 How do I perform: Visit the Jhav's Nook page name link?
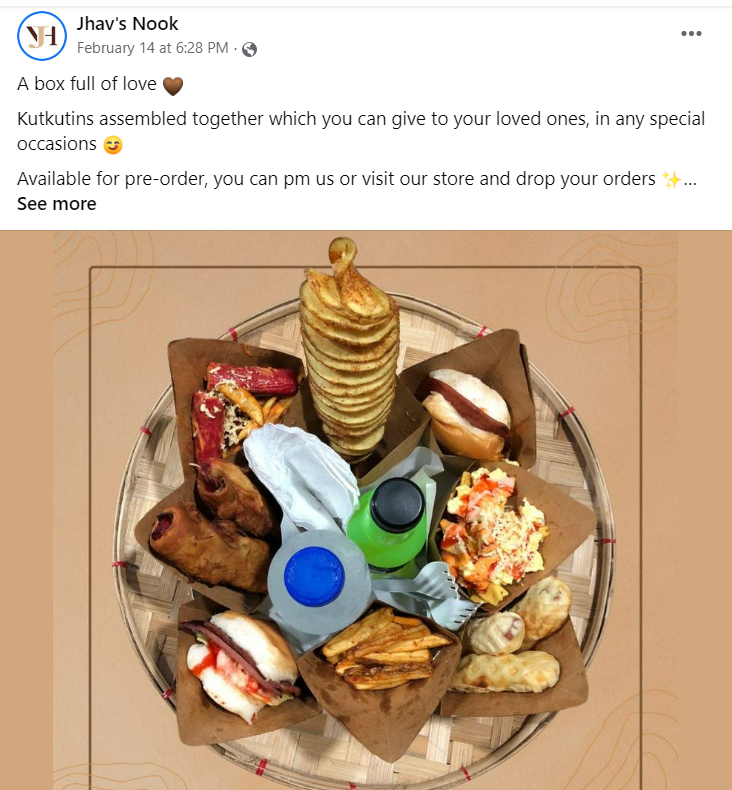pyautogui.click(x=127, y=24)
